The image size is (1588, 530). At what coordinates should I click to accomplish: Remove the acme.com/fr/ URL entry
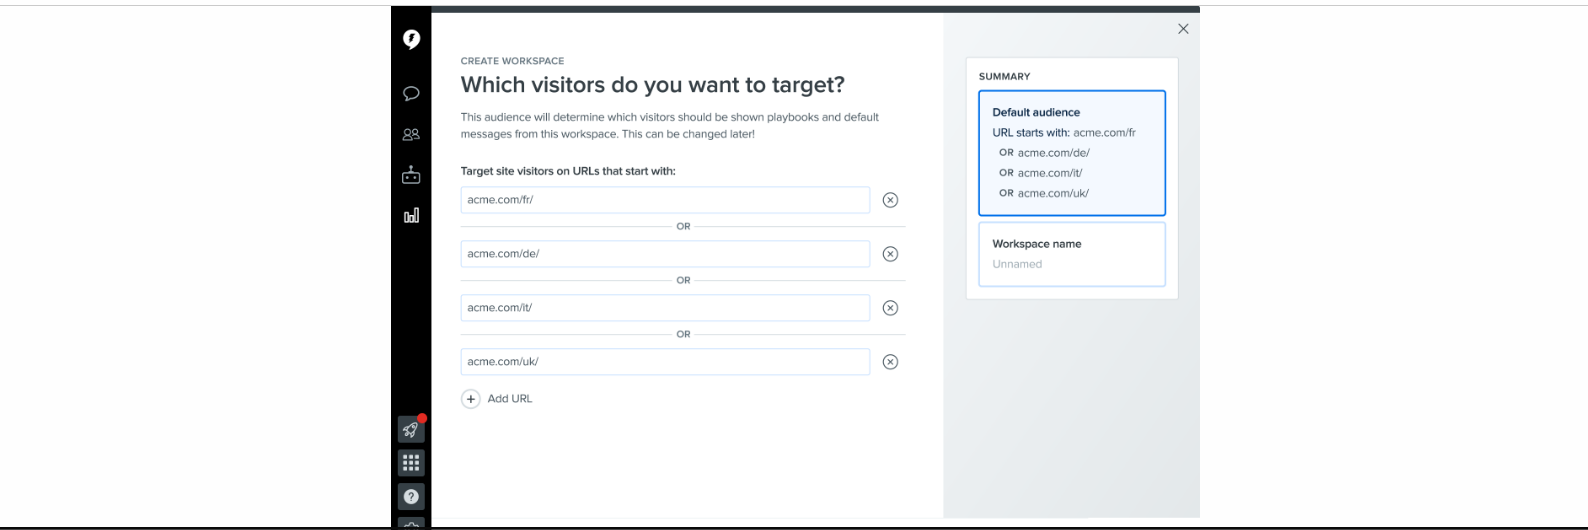coord(890,200)
